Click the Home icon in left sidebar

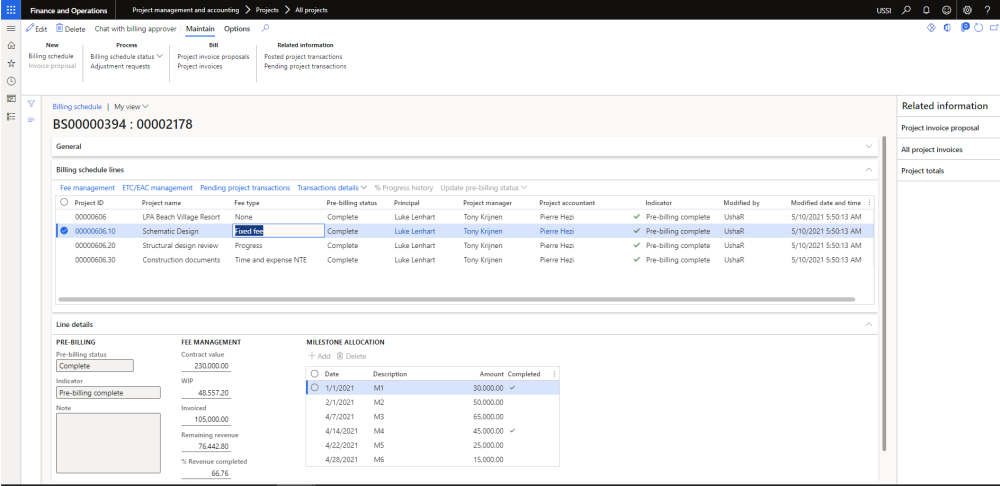tap(11, 46)
